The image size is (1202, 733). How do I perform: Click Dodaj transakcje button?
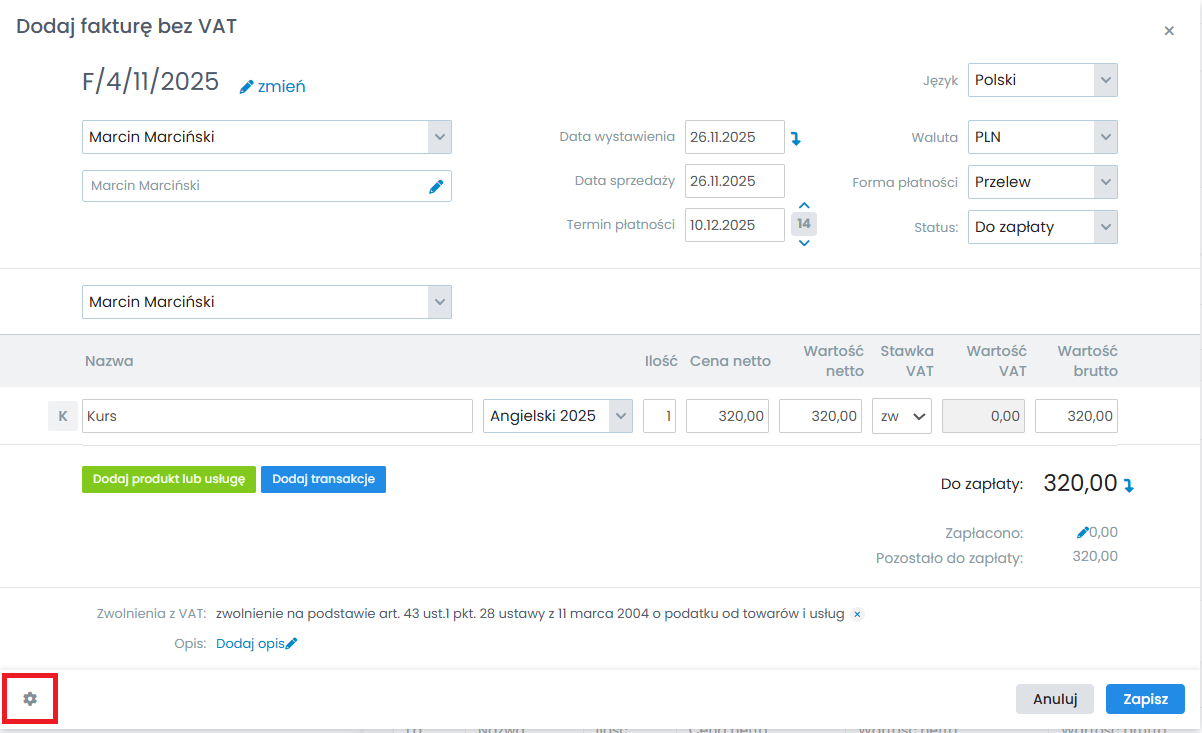pos(323,480)
